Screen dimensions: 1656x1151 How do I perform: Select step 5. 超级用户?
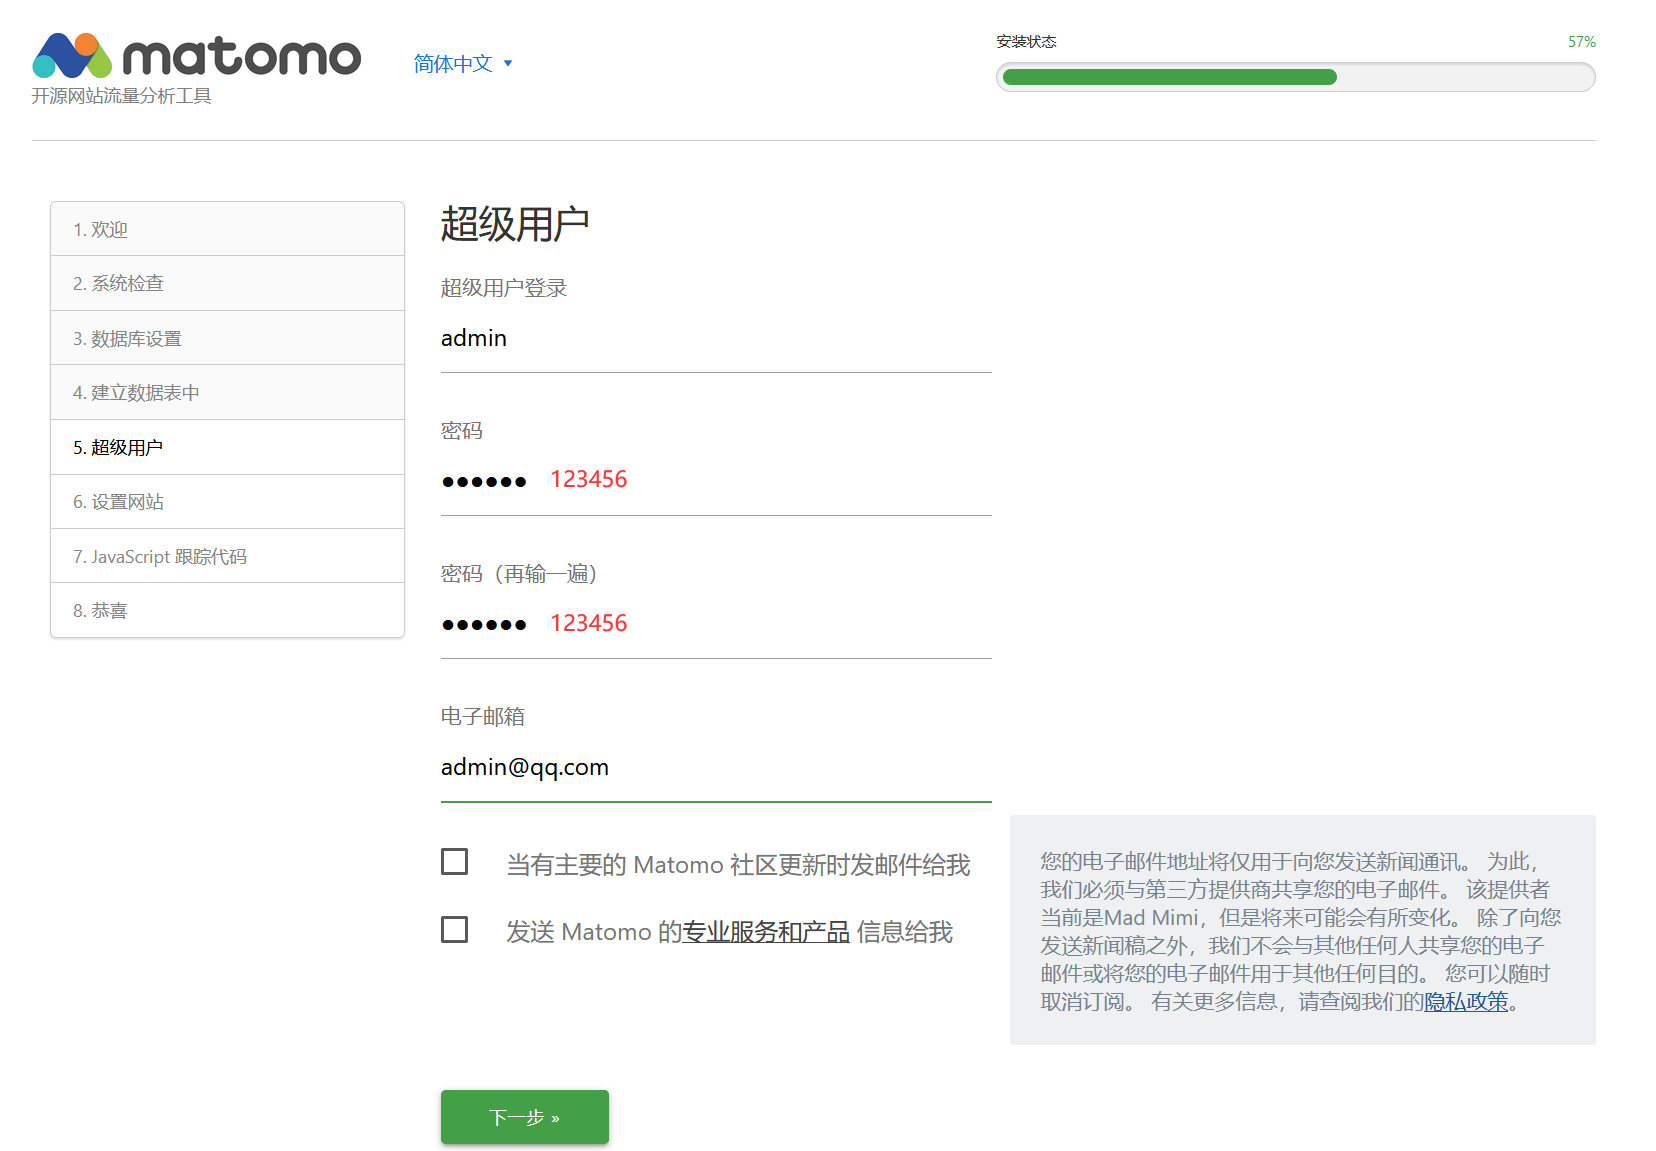click(x=227, y=447)
